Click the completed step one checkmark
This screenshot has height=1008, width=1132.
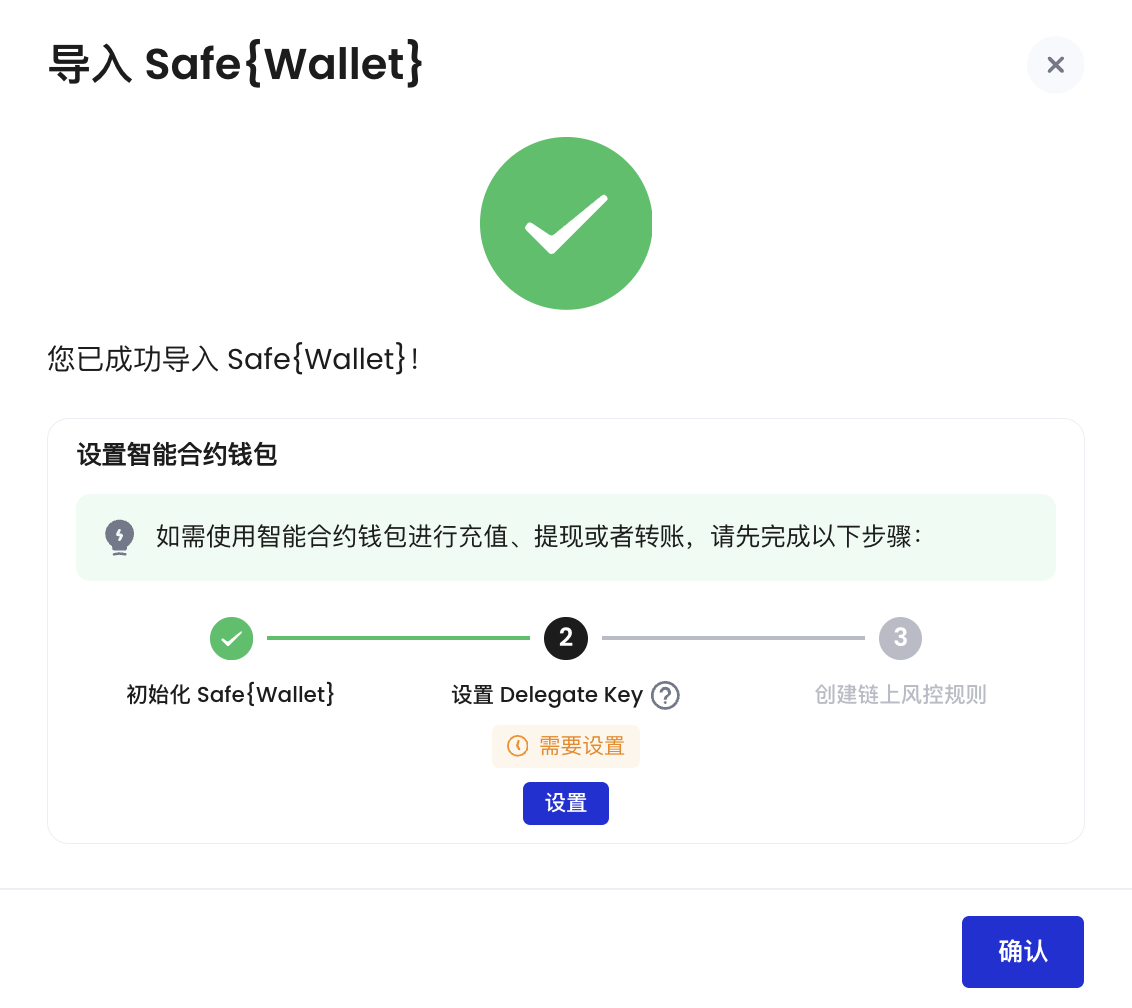(x=231, y=638)
